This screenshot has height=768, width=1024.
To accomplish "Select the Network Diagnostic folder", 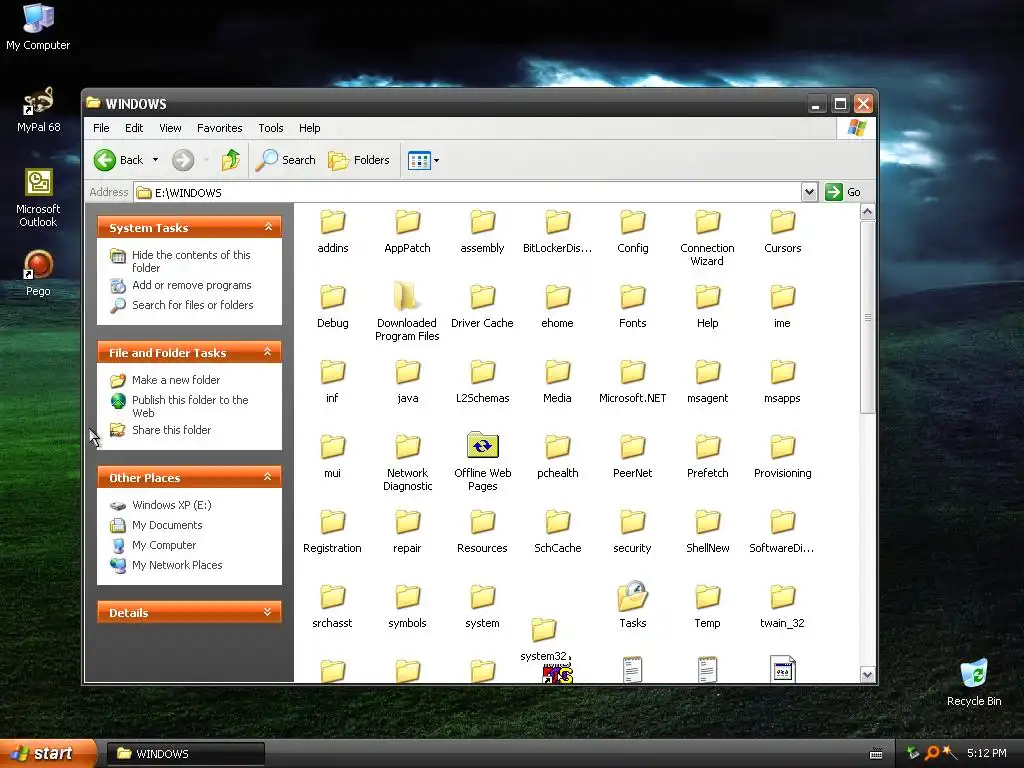I will (408, 462).
